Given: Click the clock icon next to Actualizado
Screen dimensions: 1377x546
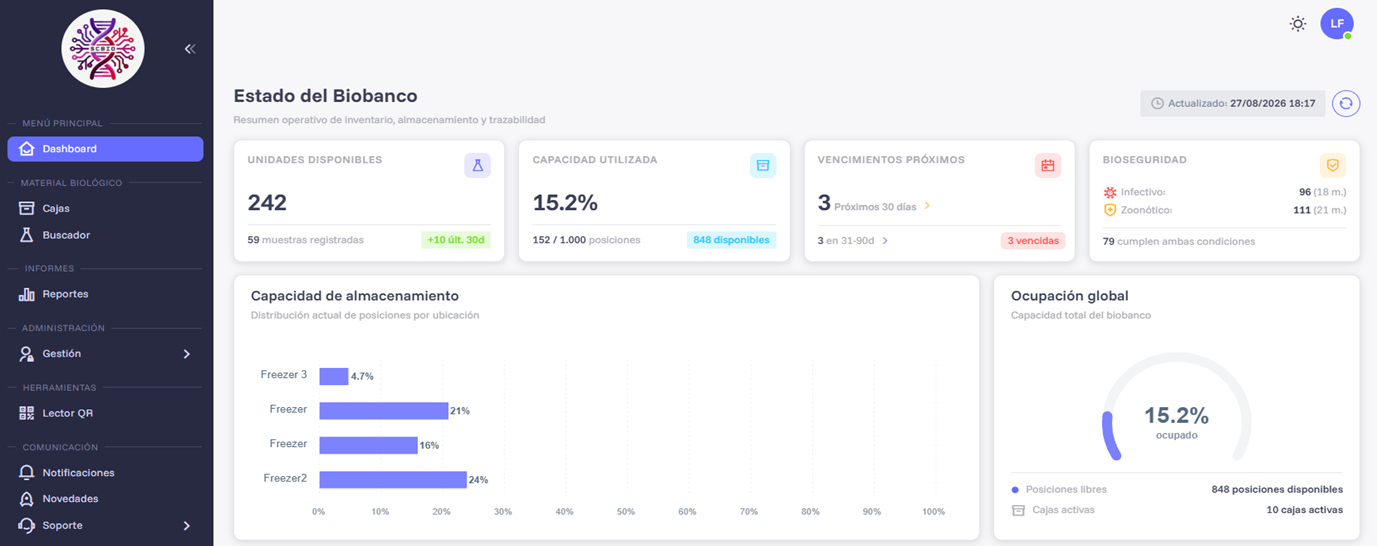Looking at the screenshot, I should [x=1157, y=103].
